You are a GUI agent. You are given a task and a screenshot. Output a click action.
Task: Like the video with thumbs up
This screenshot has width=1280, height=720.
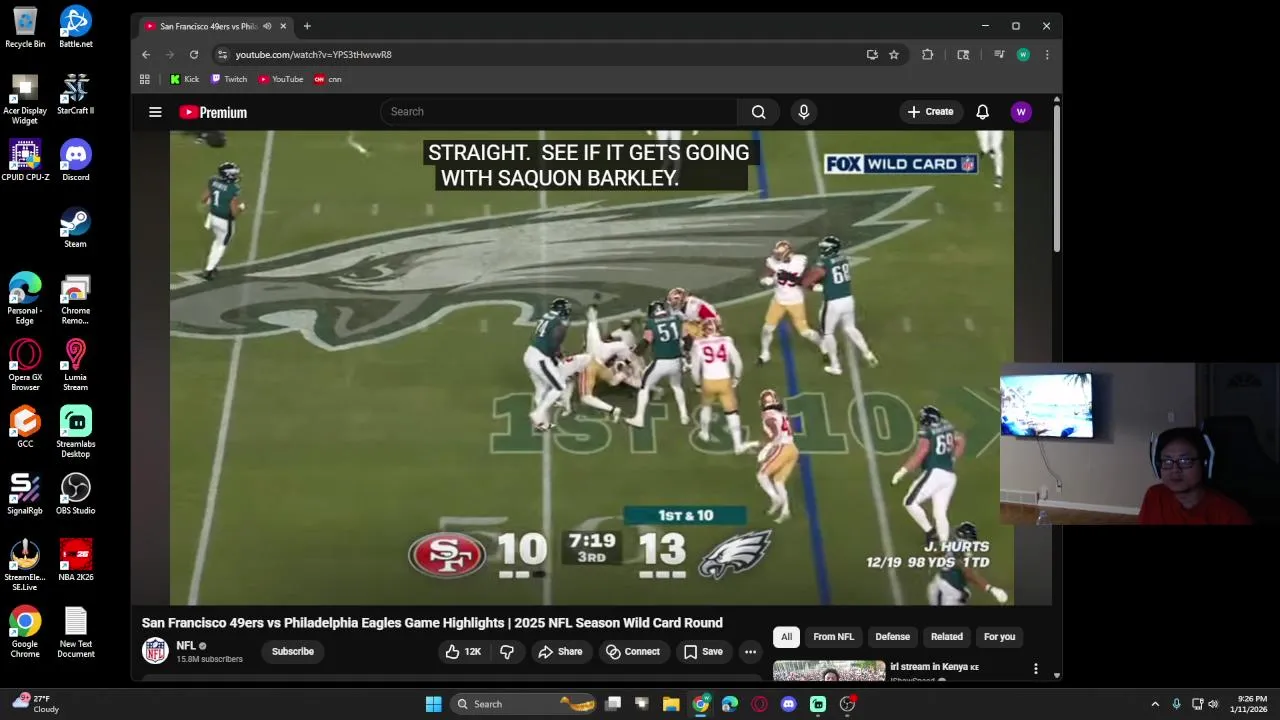pos(463,651)
